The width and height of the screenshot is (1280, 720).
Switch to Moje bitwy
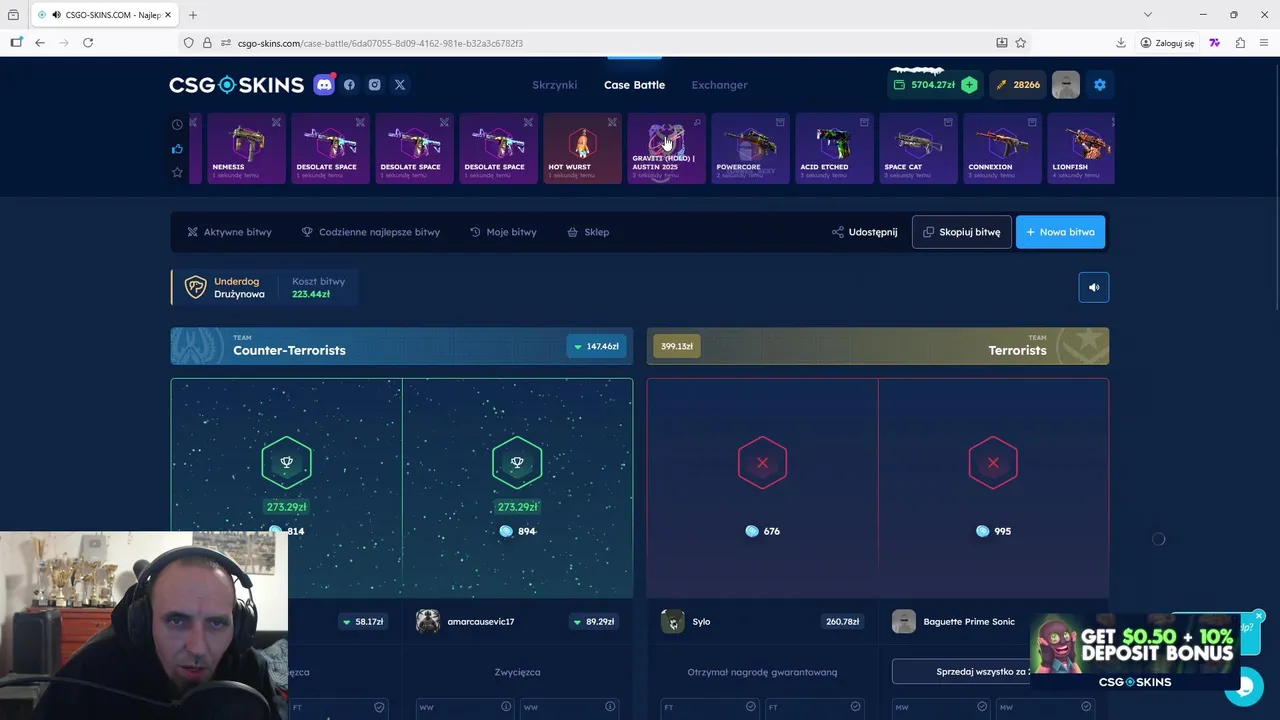click(503, 232)
